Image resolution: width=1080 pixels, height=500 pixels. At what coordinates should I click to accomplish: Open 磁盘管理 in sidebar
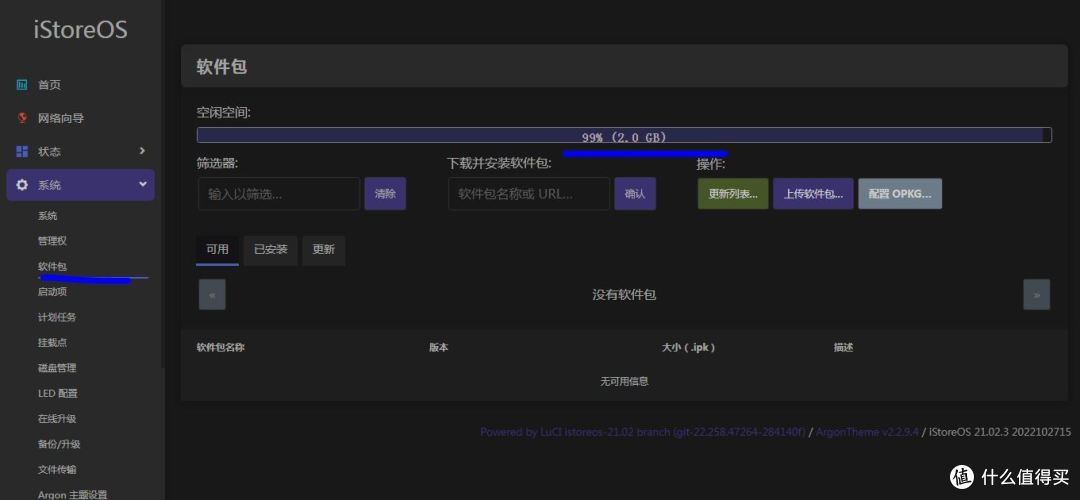(57, 368)
